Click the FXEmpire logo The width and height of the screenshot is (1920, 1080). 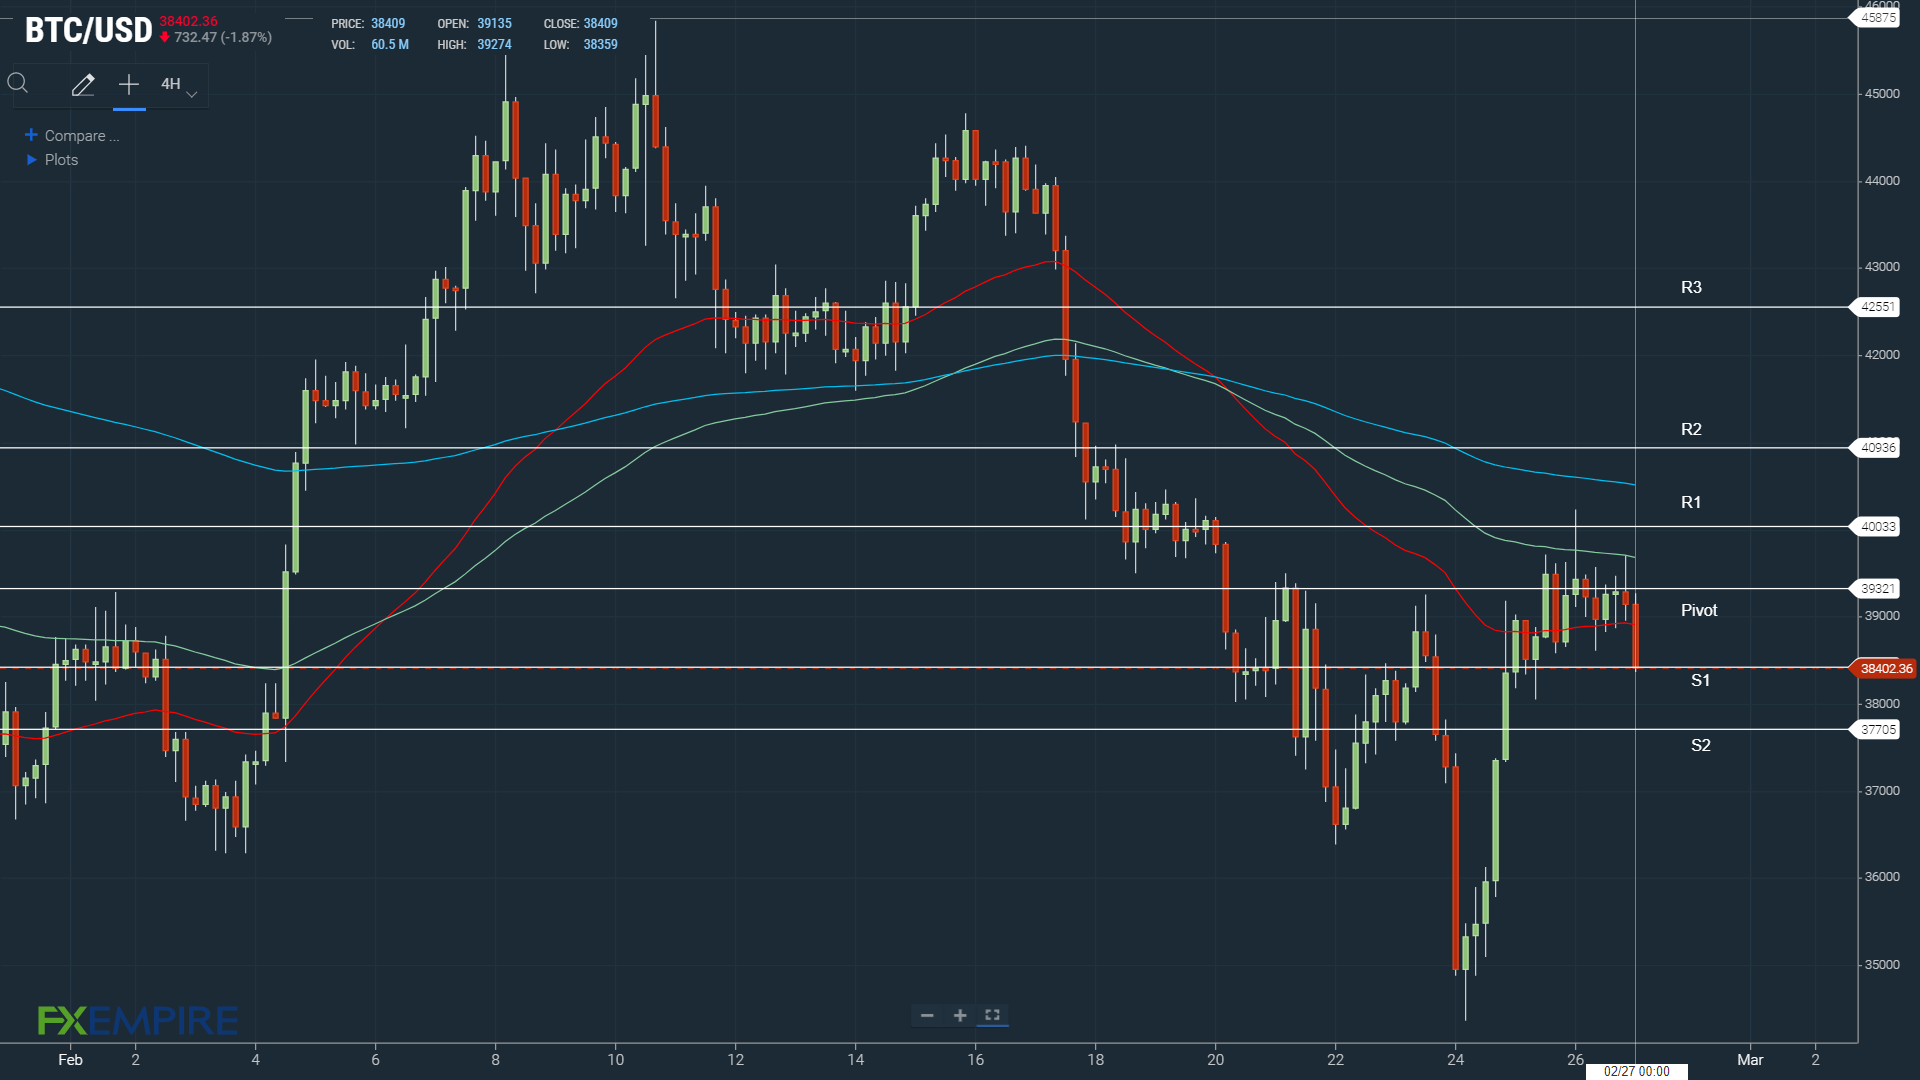point(138,1020)
